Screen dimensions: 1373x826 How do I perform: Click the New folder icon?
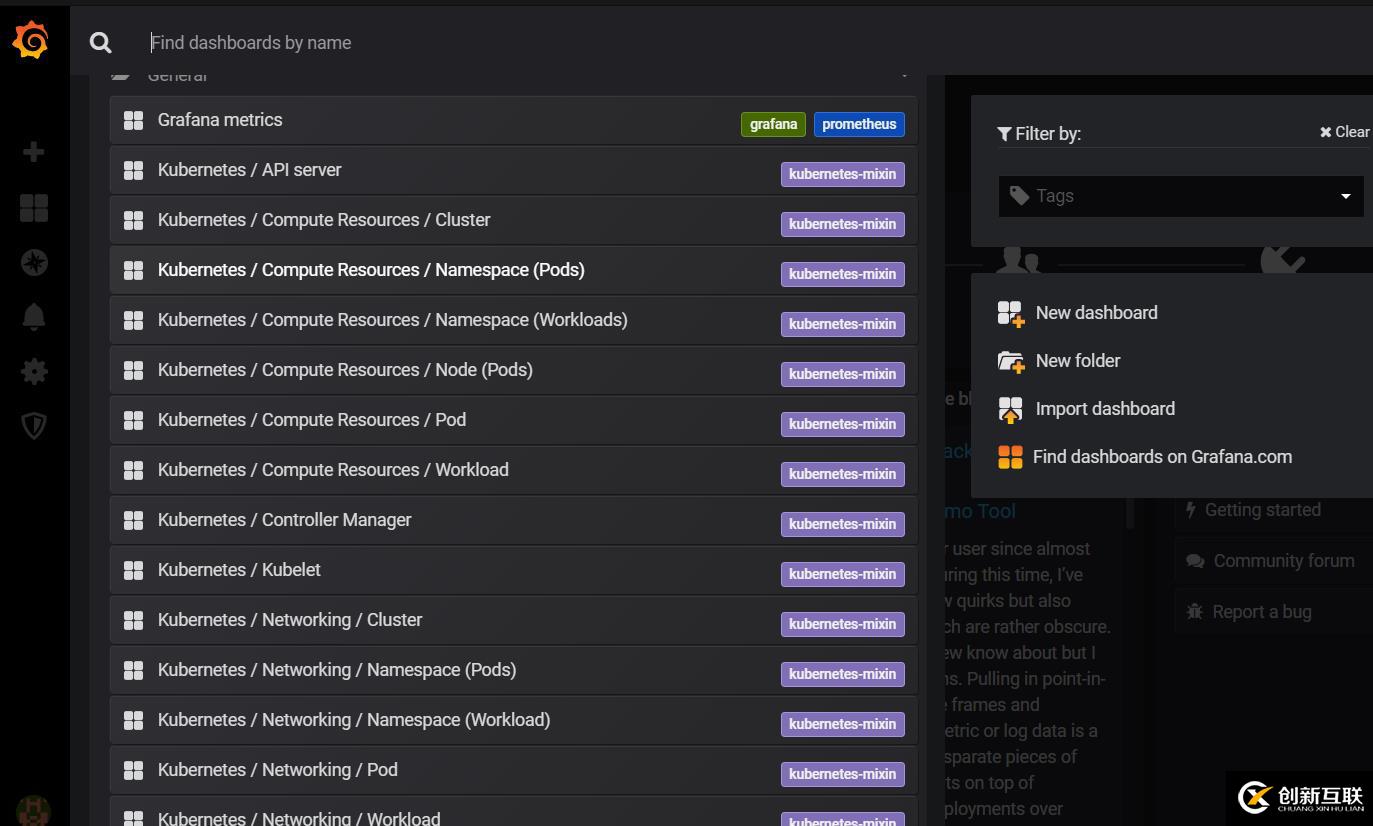(x=1011, y=361)
